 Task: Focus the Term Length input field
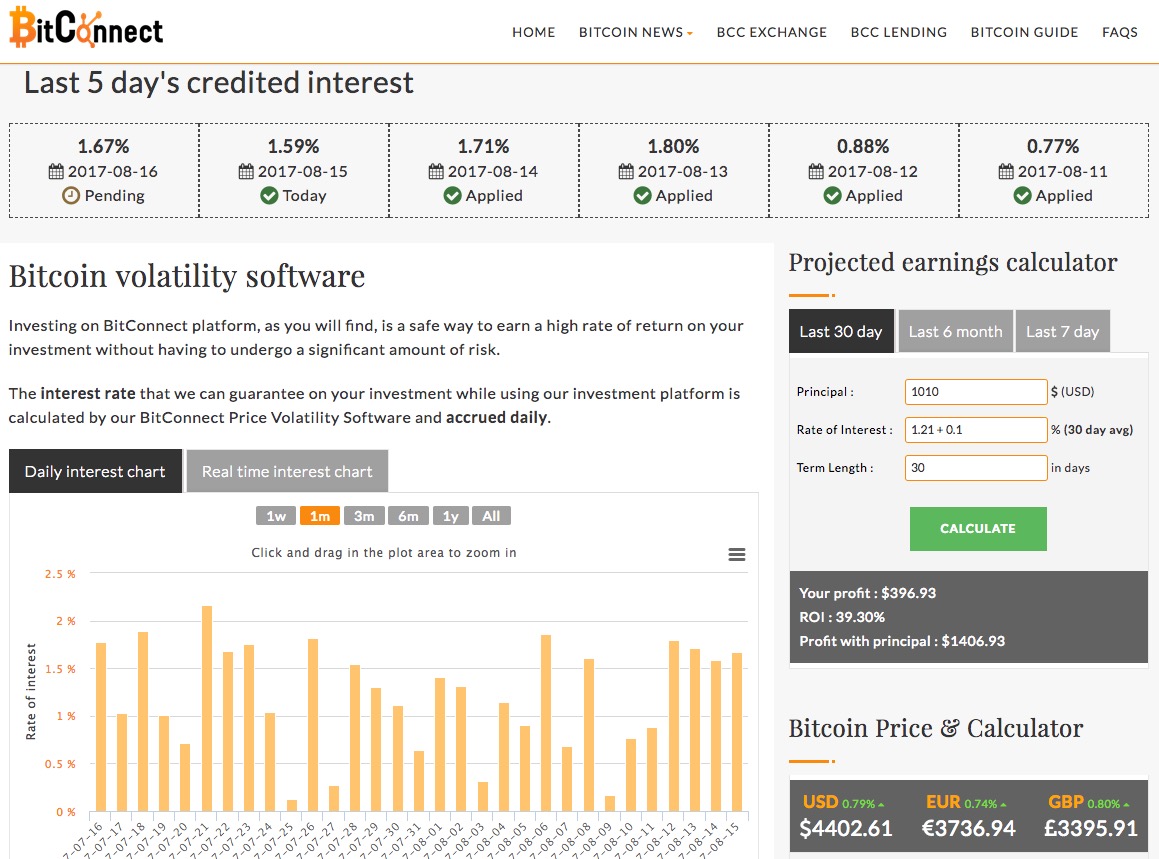tap(976, 468)
